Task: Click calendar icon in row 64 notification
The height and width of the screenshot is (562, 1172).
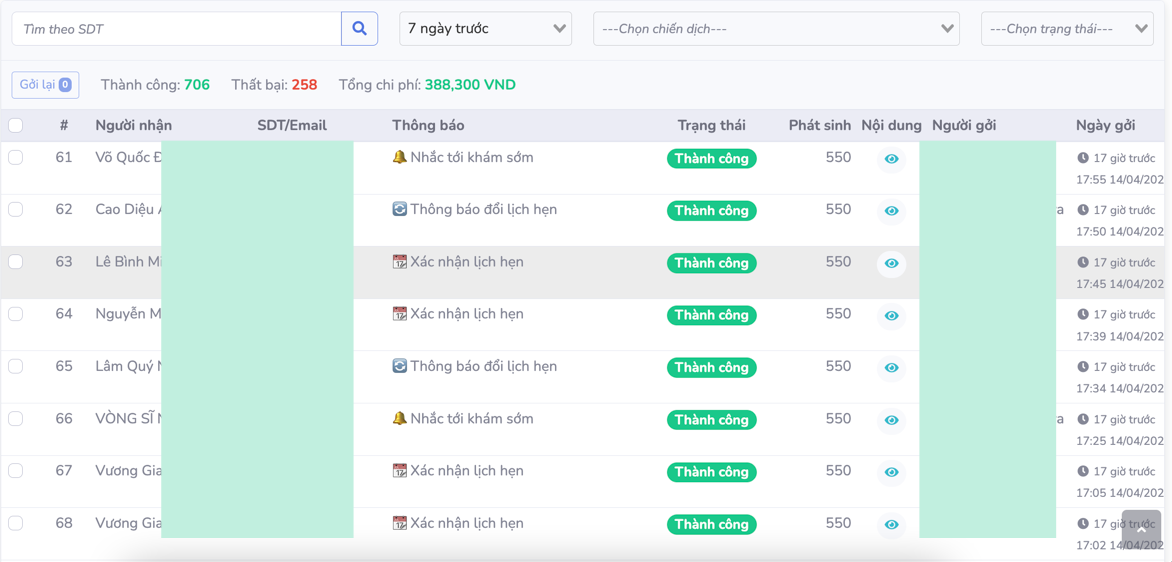Action: tap(399, 314)
